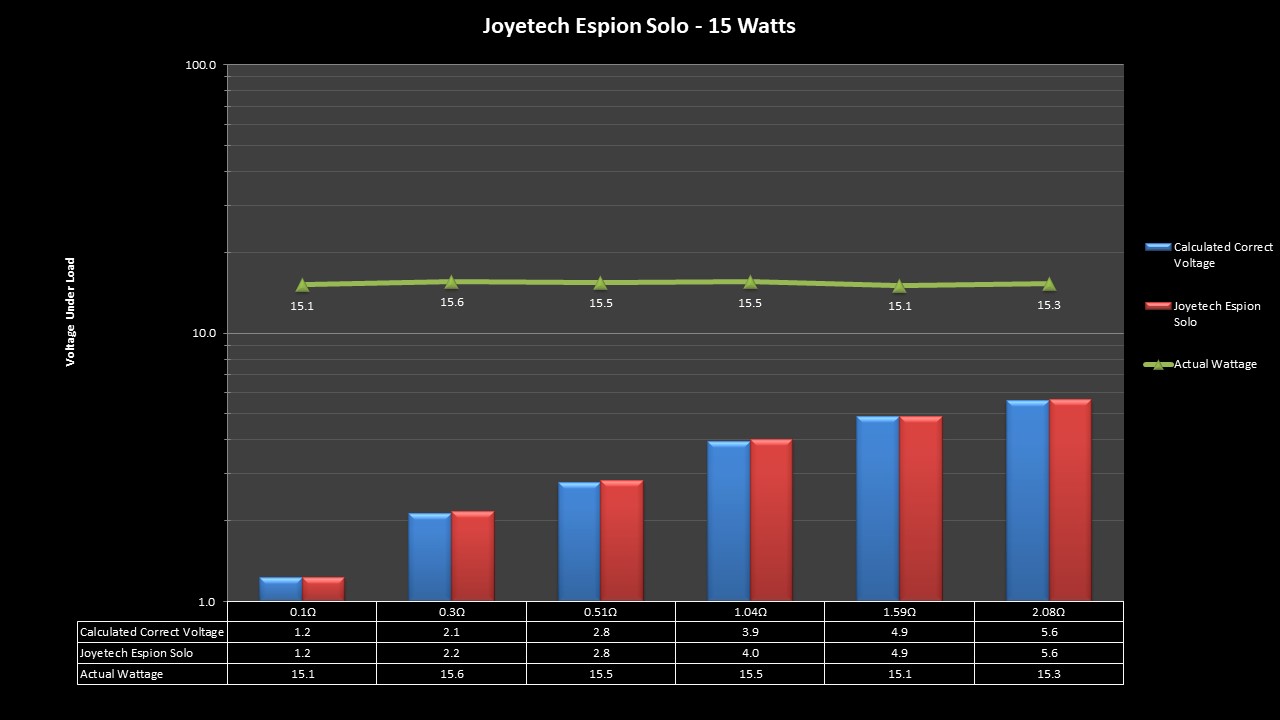The image size is (1280, 720).
Task: Click the 0.51Ω column header cell
Action: (x=601, y=612)
